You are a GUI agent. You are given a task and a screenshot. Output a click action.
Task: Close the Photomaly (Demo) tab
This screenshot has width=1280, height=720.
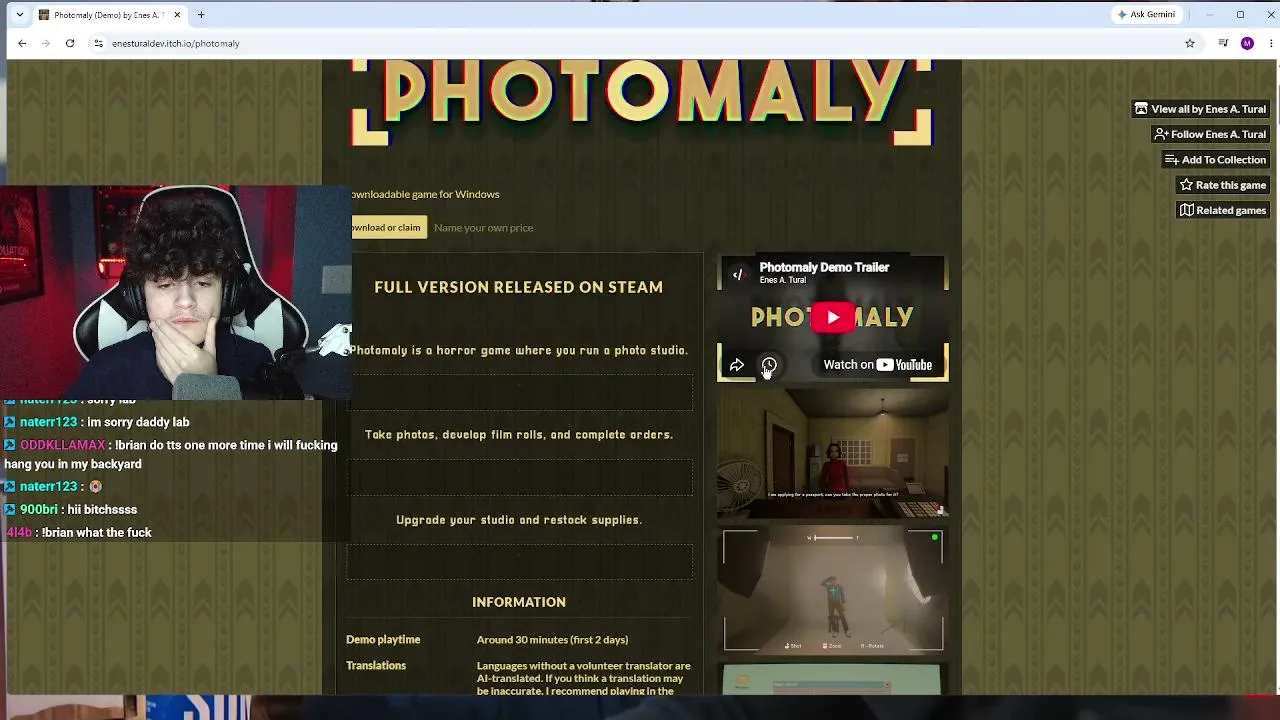(x=177, y=15)
